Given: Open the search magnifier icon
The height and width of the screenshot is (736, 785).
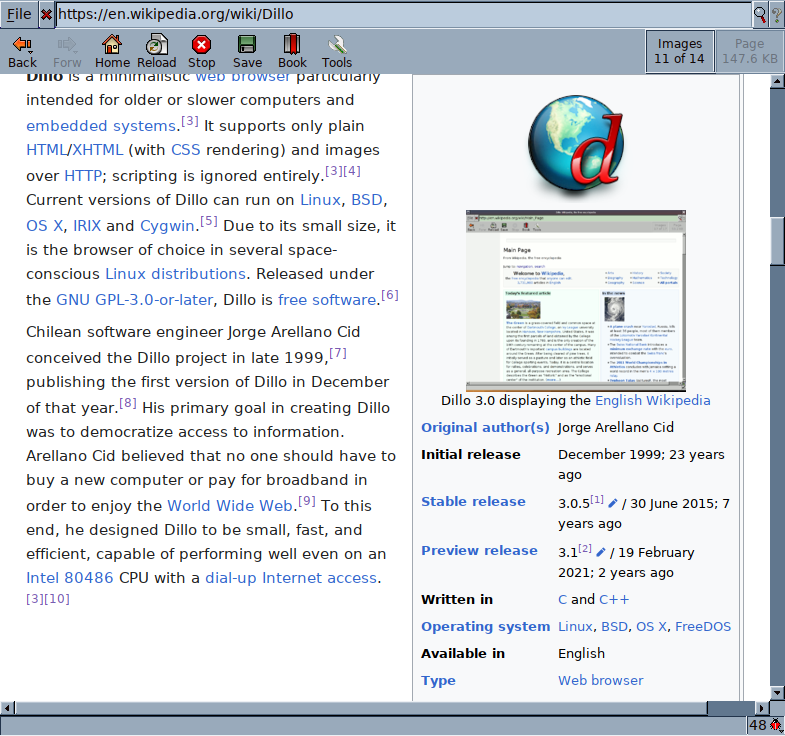Looking at the screenshot, I should 759,15.
